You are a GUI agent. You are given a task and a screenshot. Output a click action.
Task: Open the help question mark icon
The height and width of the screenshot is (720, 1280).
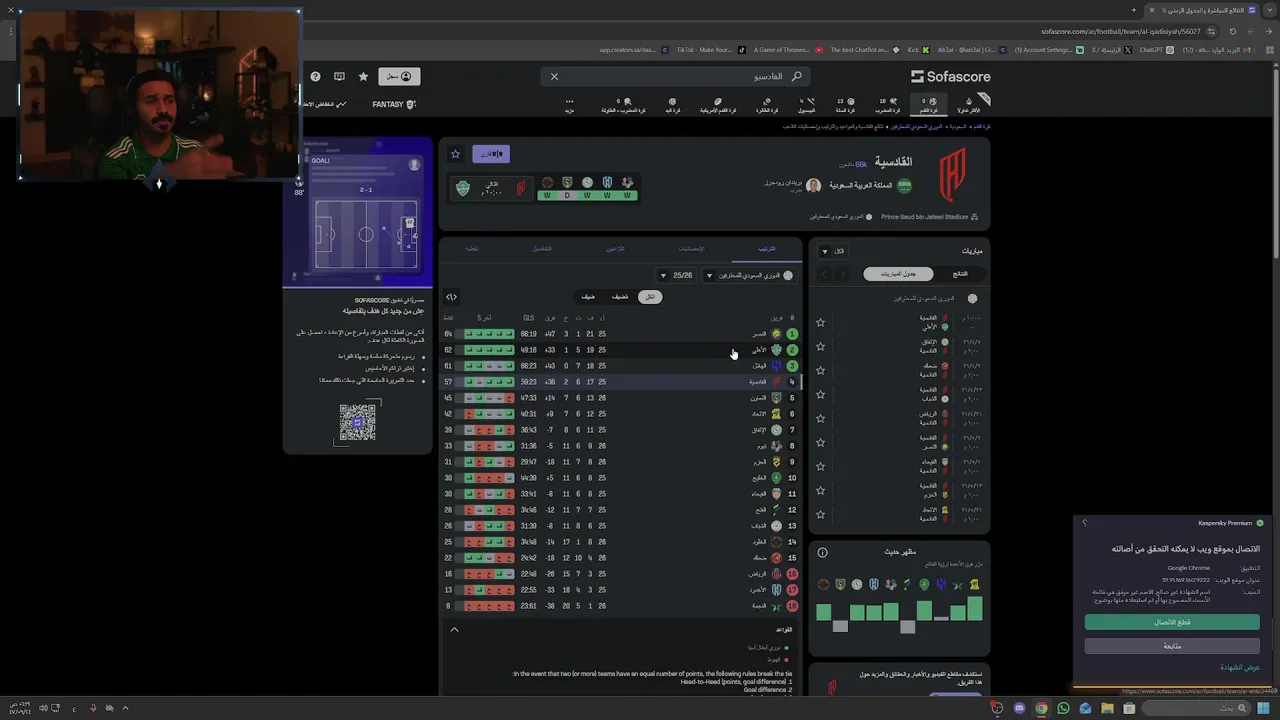pyautogui.click(x=315, y=76)
